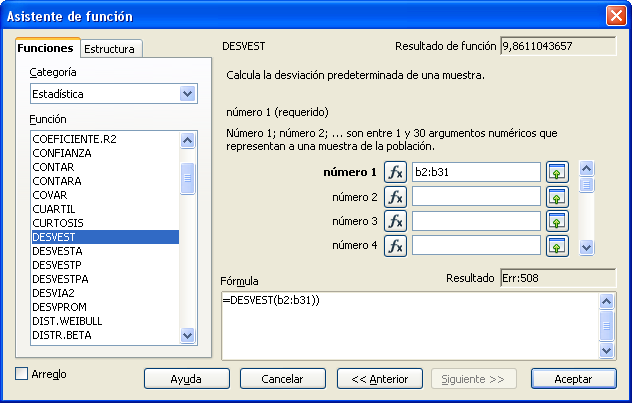Choose CURTOSIS from the function list
The width and height of the screenshot is (632, 403).
point(58,223)
